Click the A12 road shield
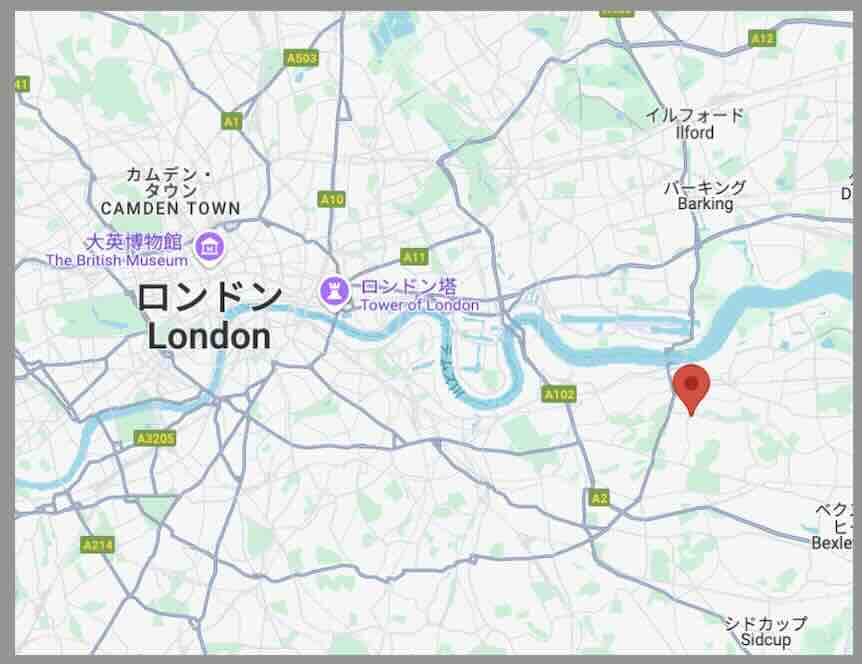 click(x=762, y=38)
